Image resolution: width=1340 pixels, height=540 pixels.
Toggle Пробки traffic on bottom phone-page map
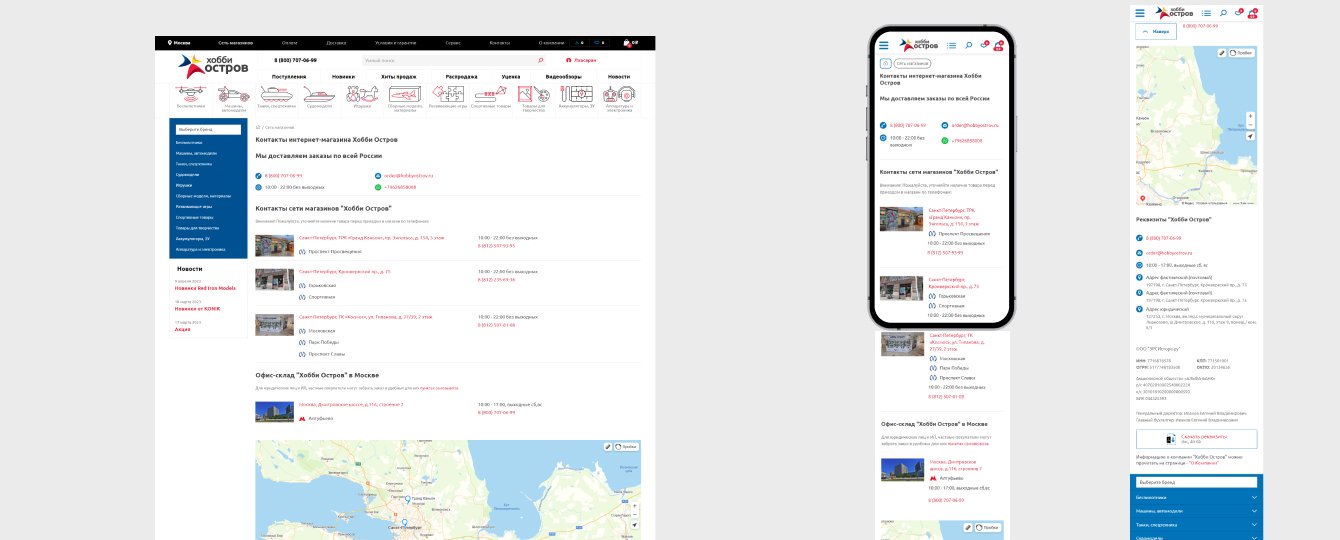pos(986,527)
